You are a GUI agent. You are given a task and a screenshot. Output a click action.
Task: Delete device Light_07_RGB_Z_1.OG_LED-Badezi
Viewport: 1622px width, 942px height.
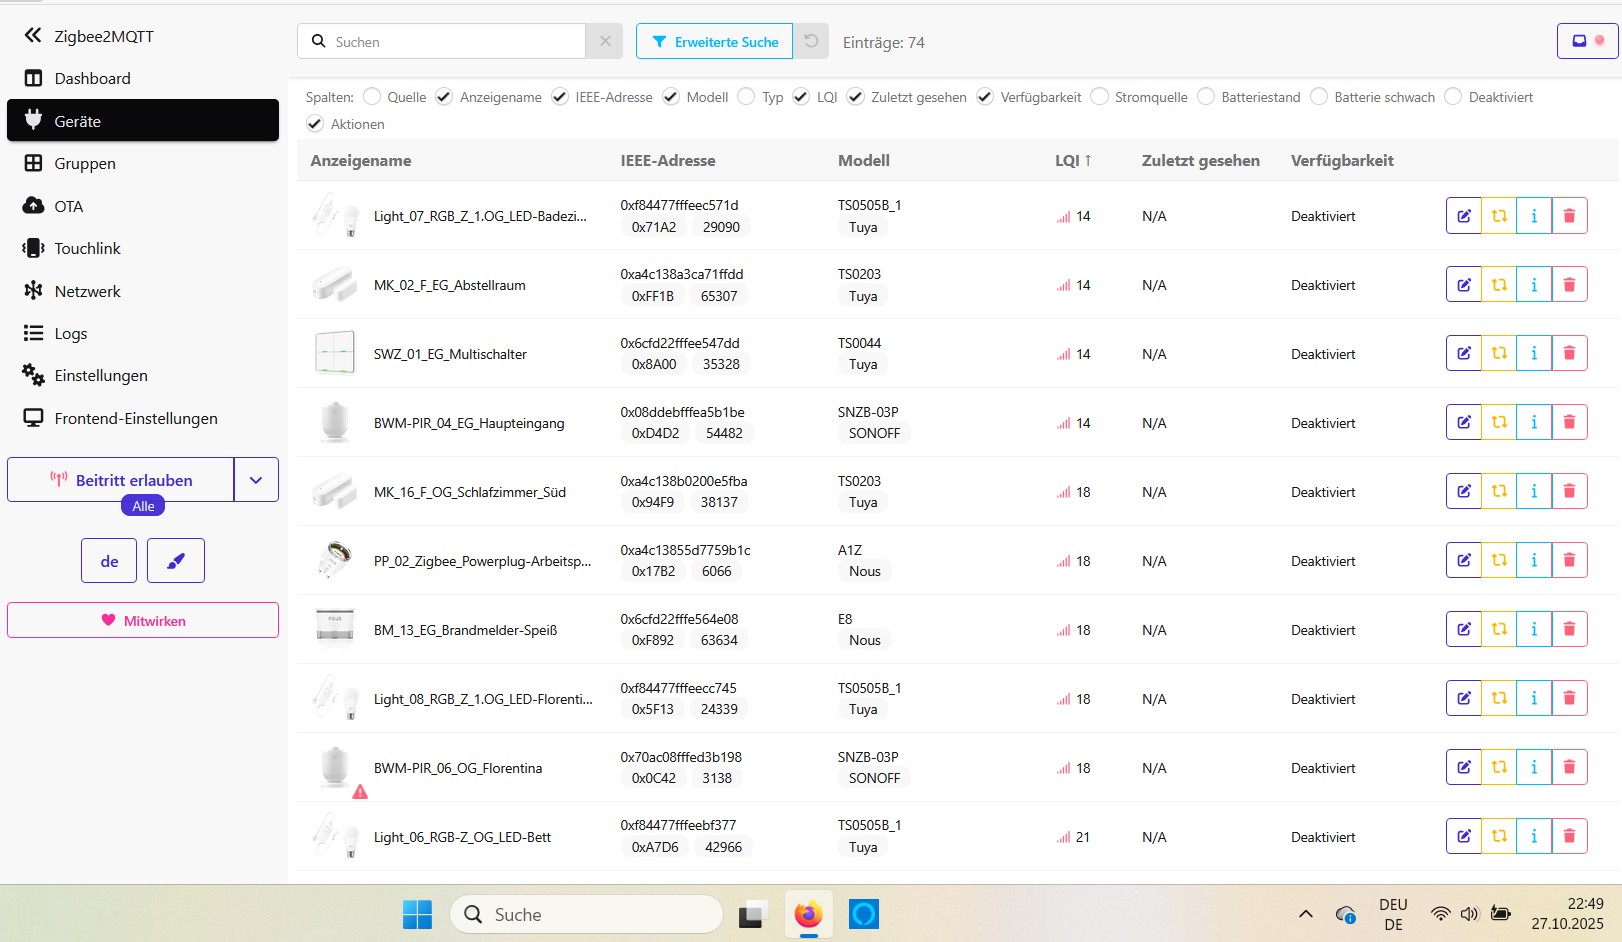coord(1569,216)
